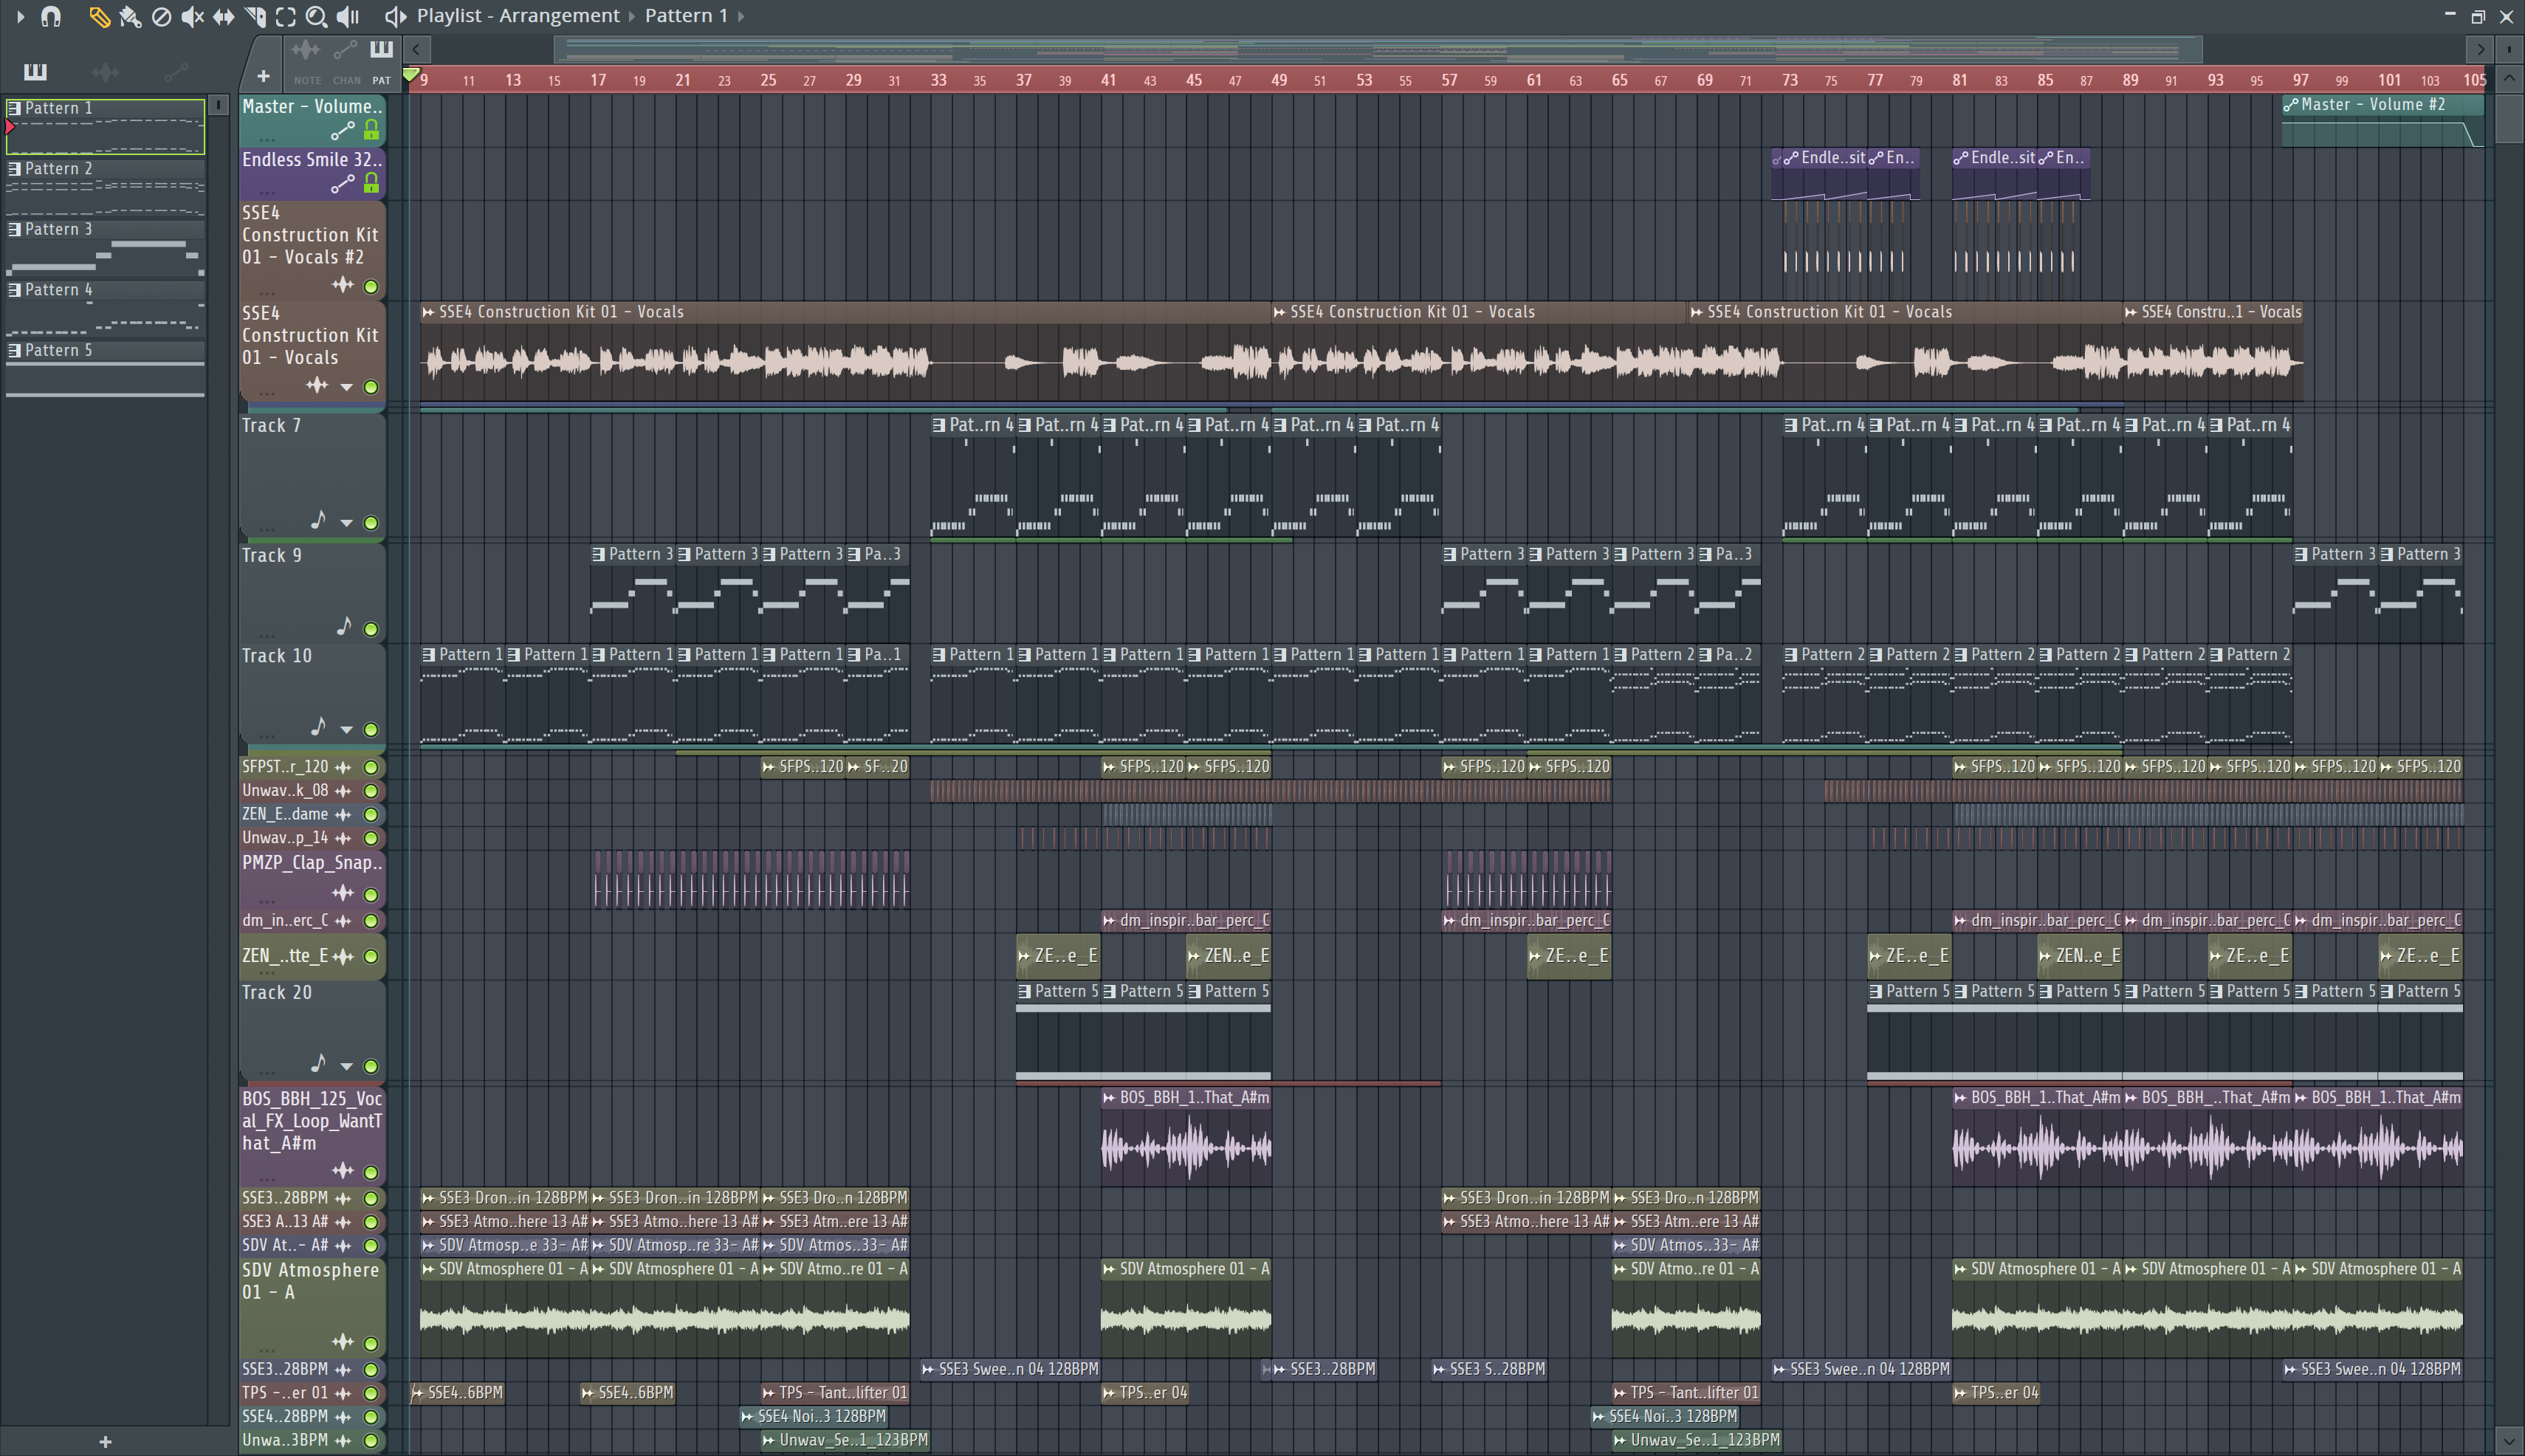
Task: Toggle lock on Endless Smile track
Action: coord(371,183)
